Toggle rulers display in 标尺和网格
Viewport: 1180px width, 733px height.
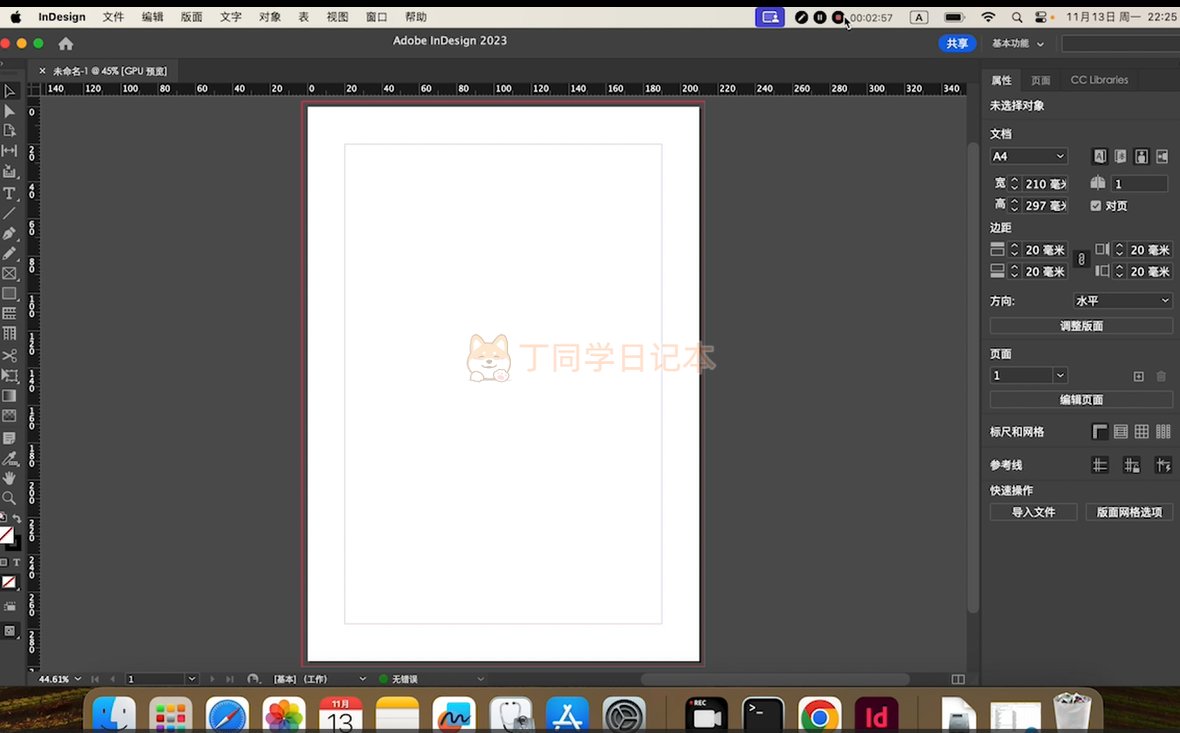coord(1100,432)
